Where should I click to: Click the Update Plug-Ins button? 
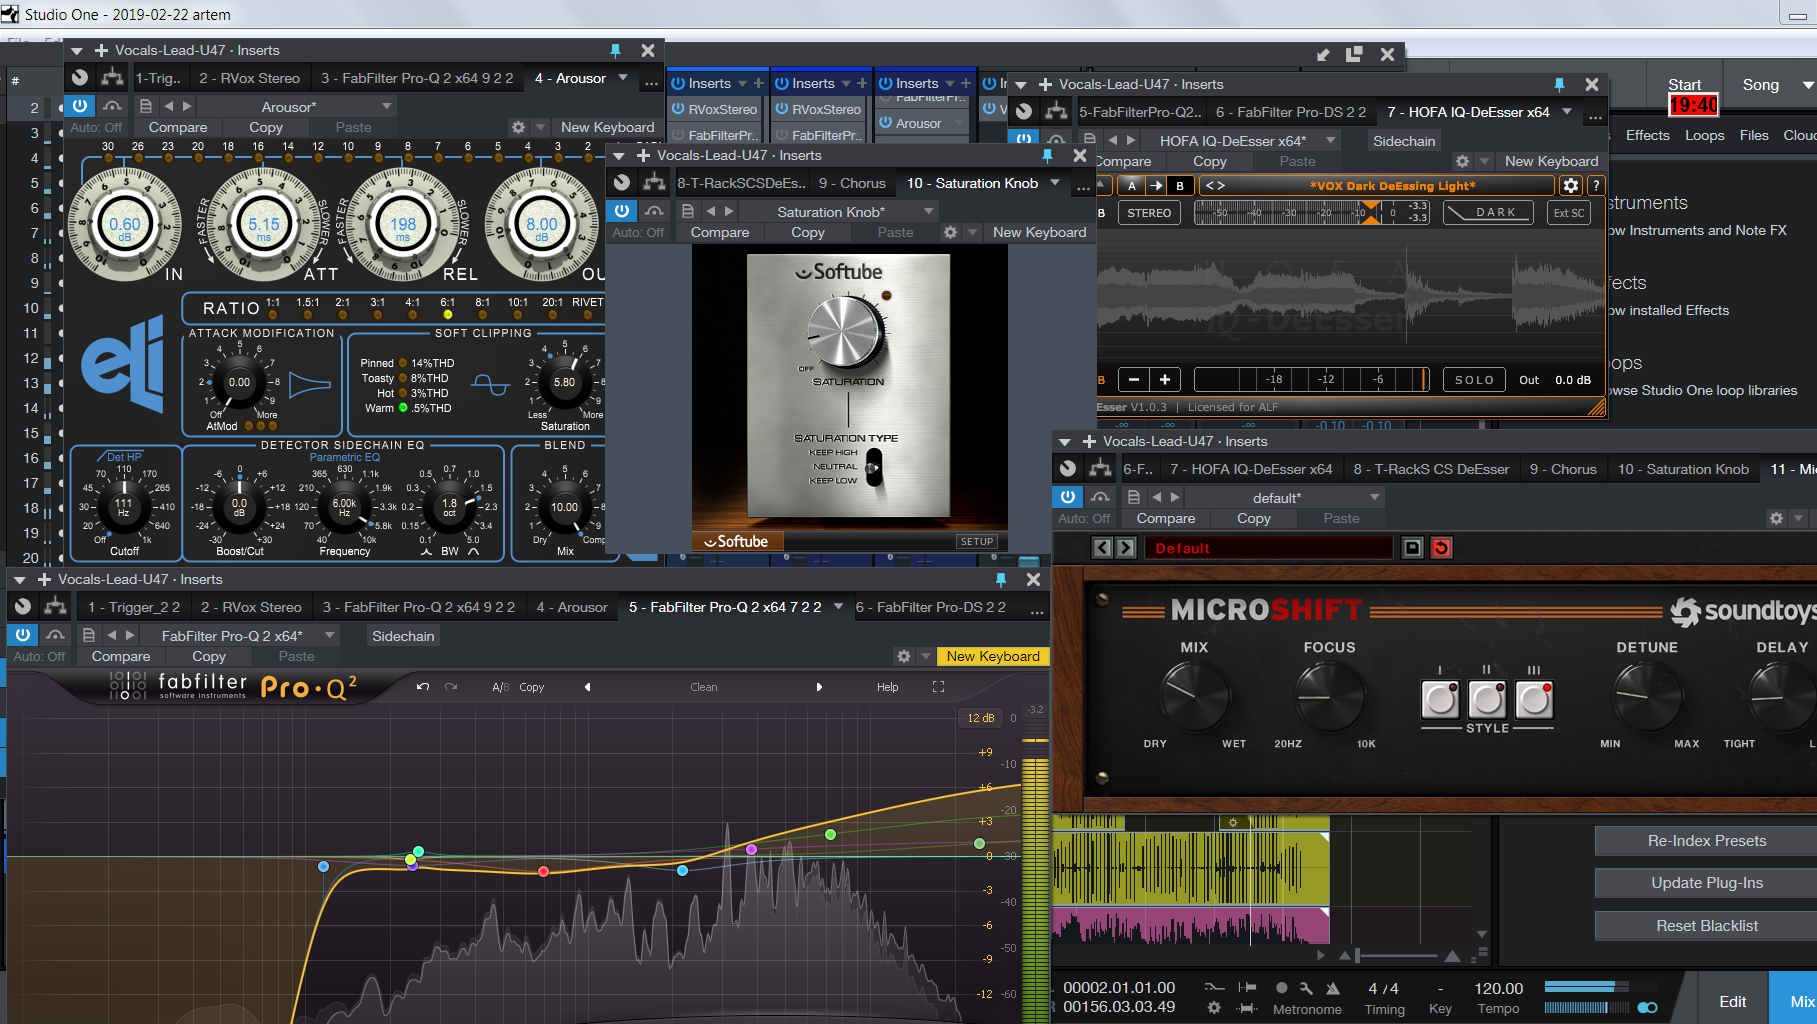coord(1706,883)
